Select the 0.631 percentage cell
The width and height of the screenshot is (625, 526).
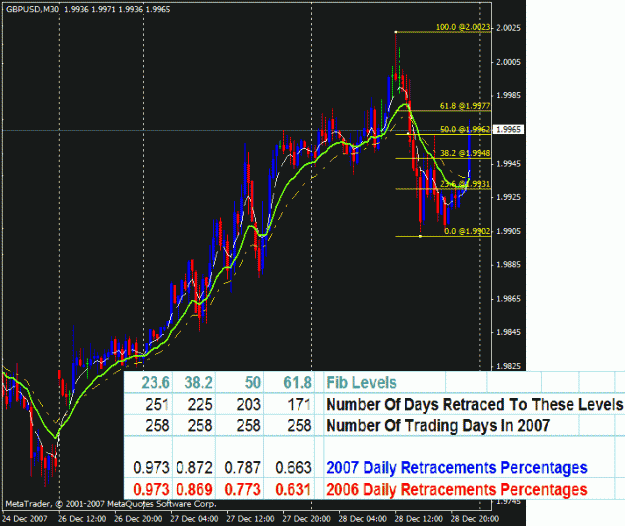tap(289, 489)
